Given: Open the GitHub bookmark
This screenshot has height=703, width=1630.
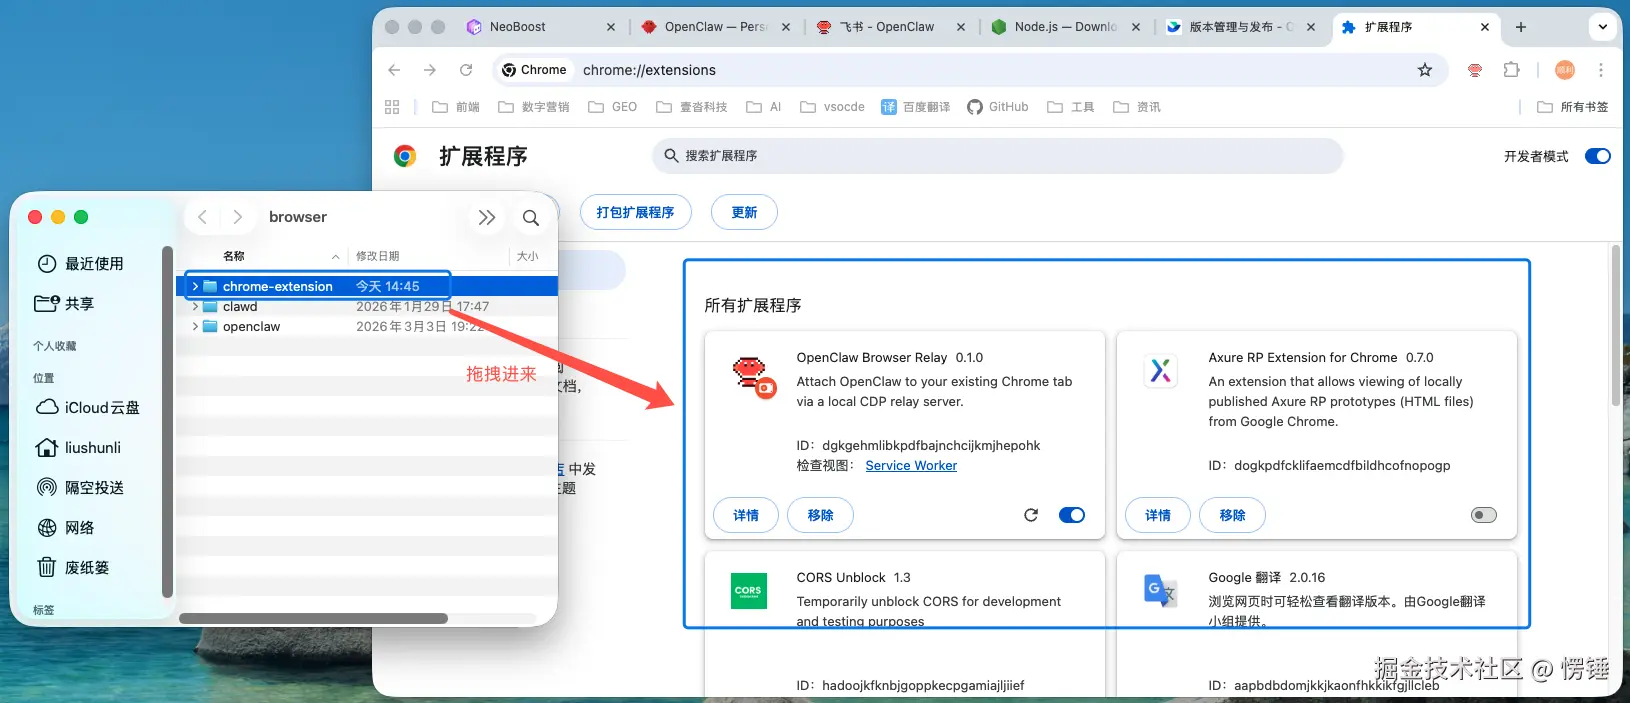Looking at the screenshot, I should pyautogui.click(x=998, y=107).
